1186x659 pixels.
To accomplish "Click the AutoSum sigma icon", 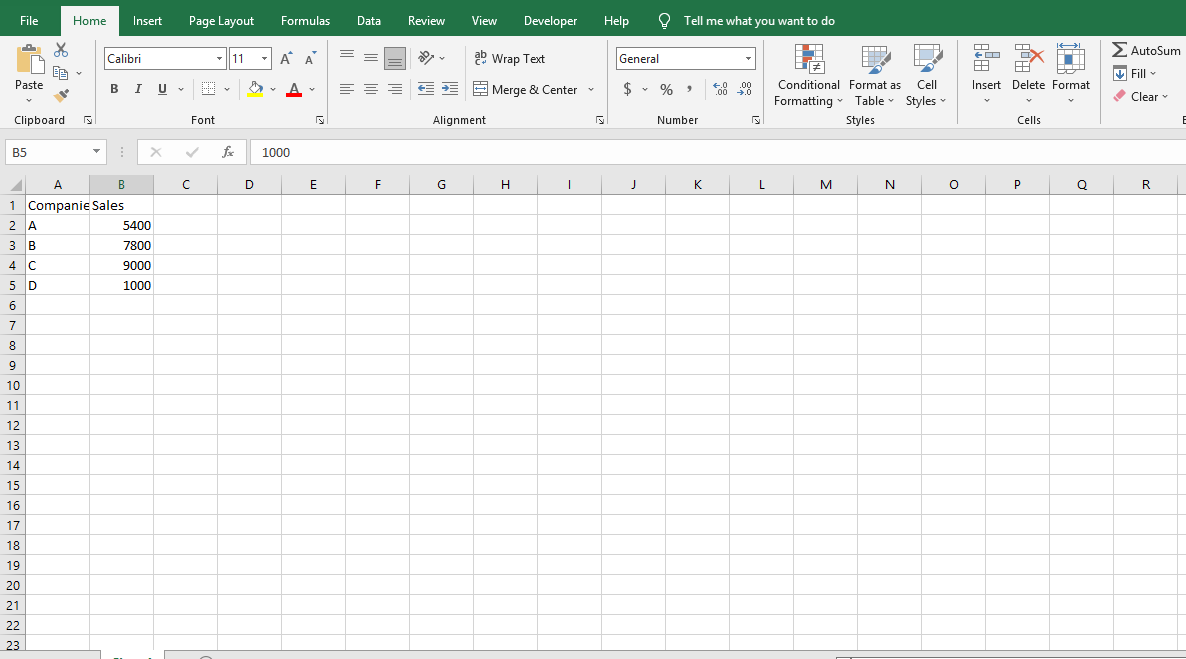I will click(1120, 50).
